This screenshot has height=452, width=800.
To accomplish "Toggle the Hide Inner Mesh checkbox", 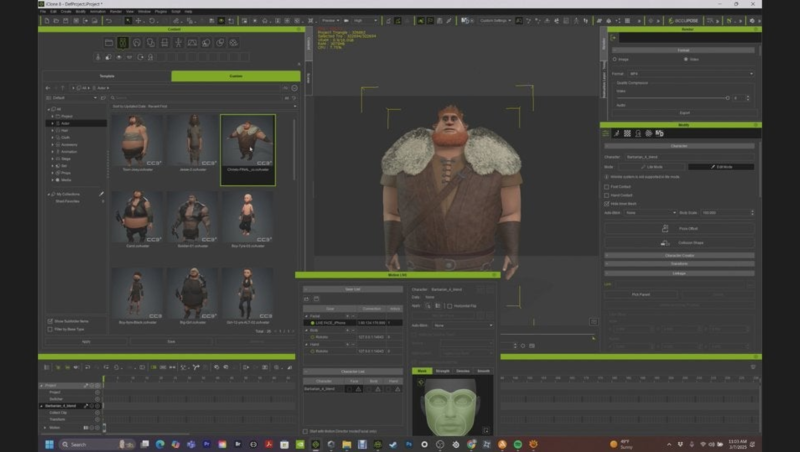I will tap(607, 203).
